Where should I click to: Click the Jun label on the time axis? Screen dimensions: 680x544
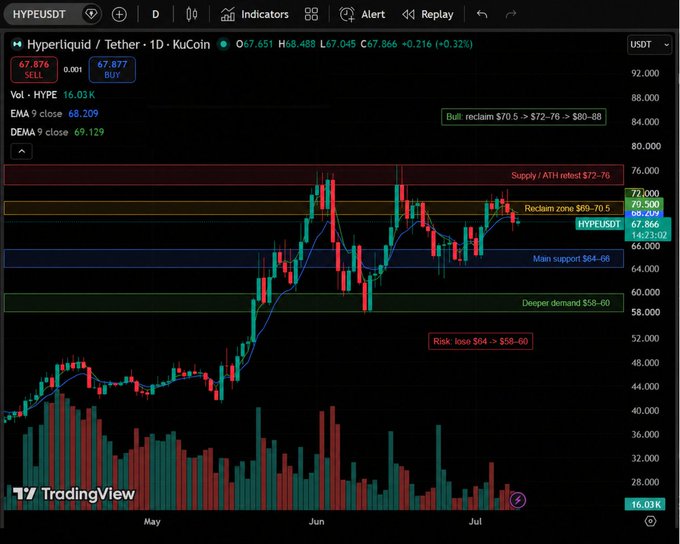[316, 521]
